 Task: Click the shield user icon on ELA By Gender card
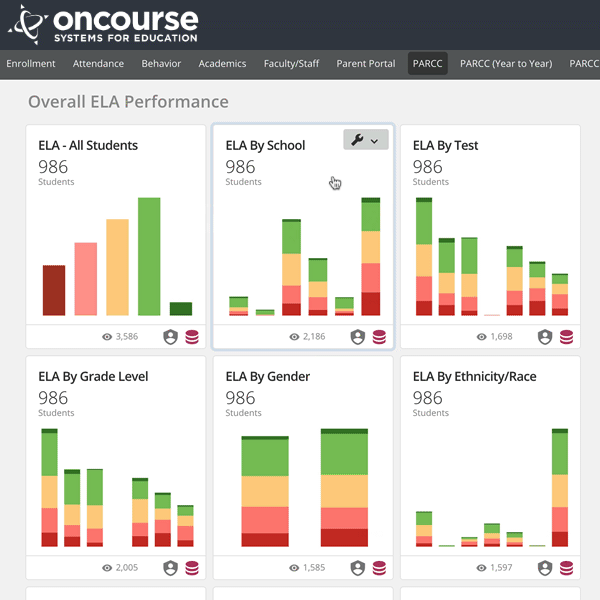click(358, 568)
